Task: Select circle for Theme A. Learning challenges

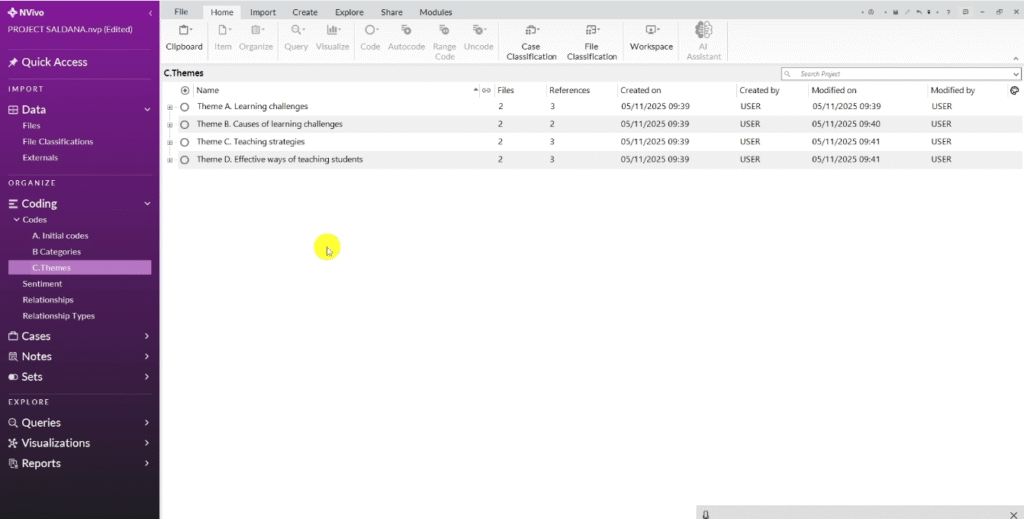Action: pyautogui.click(x=185, y=107)
